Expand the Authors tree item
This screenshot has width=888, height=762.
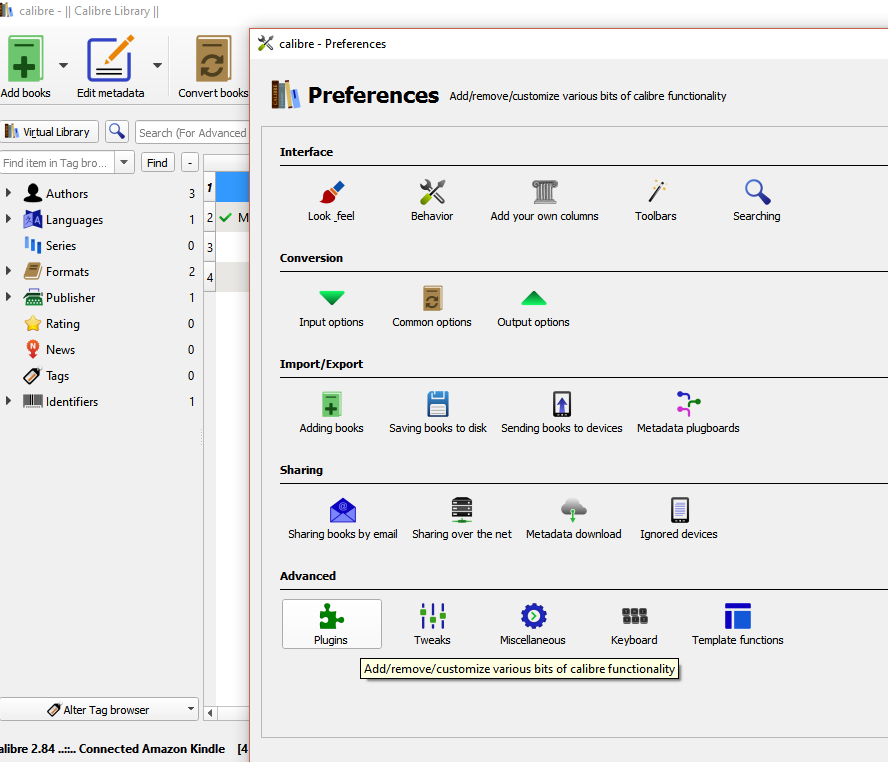[10, 193]
